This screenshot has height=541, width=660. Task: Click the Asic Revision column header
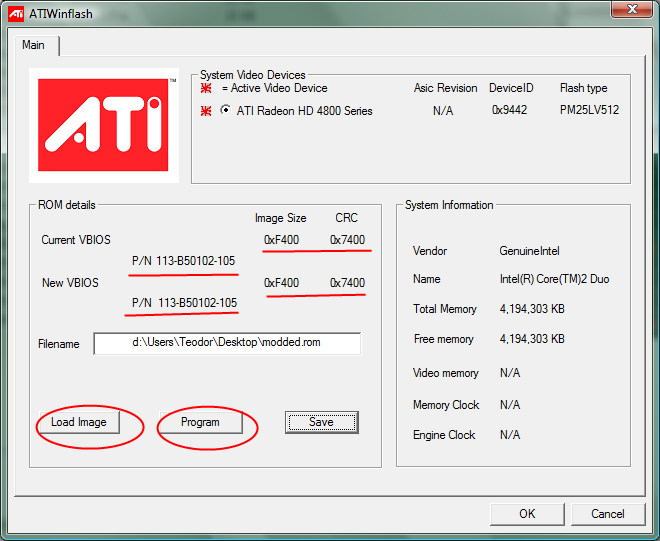pos(445,88)
